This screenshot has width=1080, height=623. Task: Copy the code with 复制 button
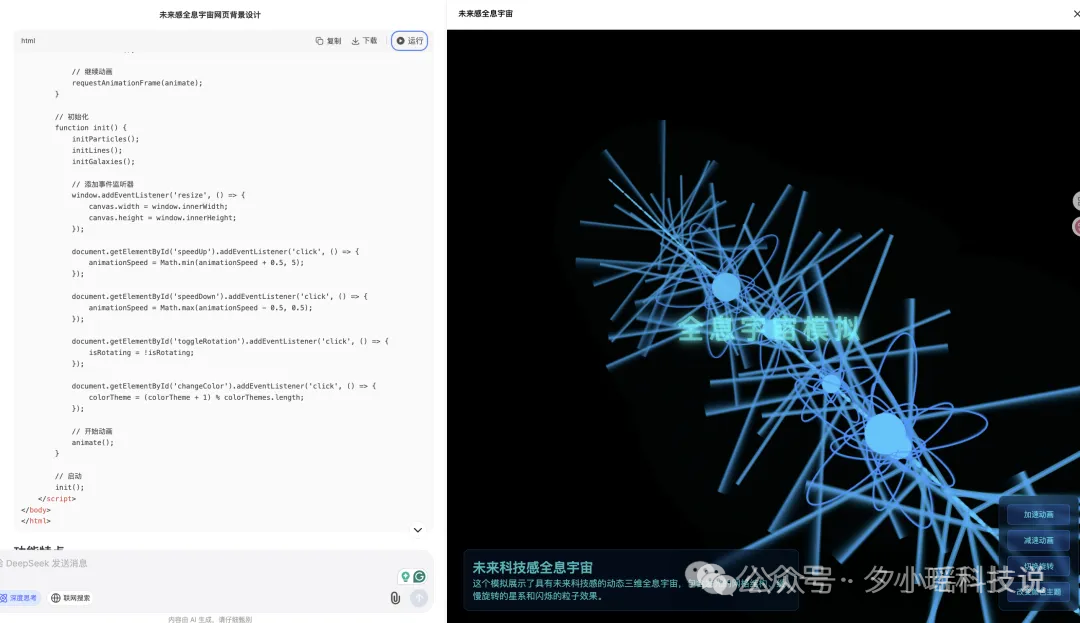click(x=328, y=41)
